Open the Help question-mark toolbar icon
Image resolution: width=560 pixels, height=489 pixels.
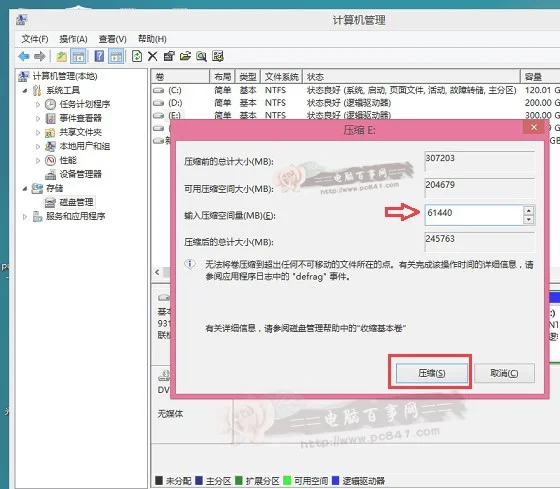[x=99, y=56]
